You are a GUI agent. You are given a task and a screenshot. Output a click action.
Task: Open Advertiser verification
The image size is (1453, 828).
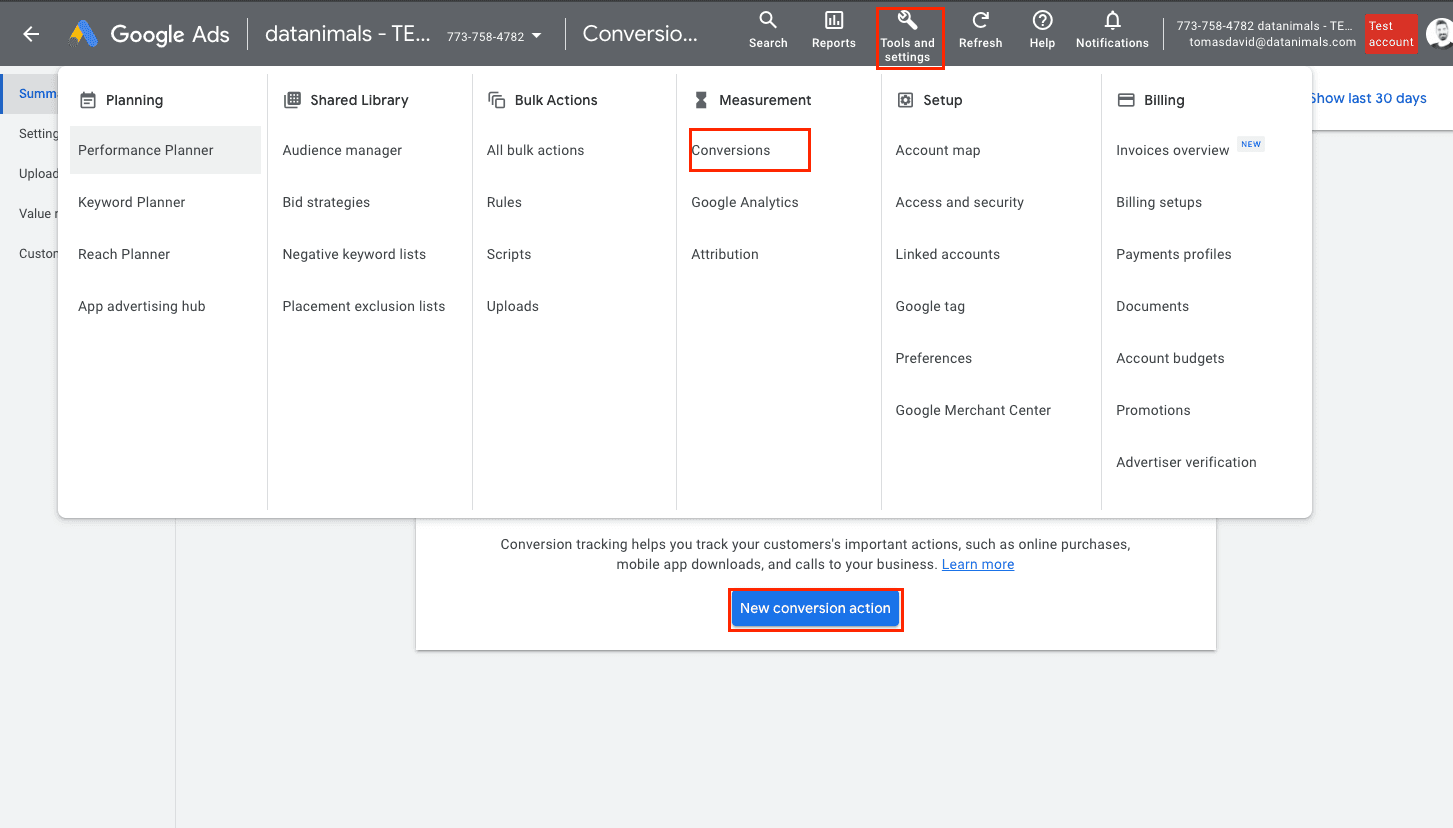click(1186, 462)
